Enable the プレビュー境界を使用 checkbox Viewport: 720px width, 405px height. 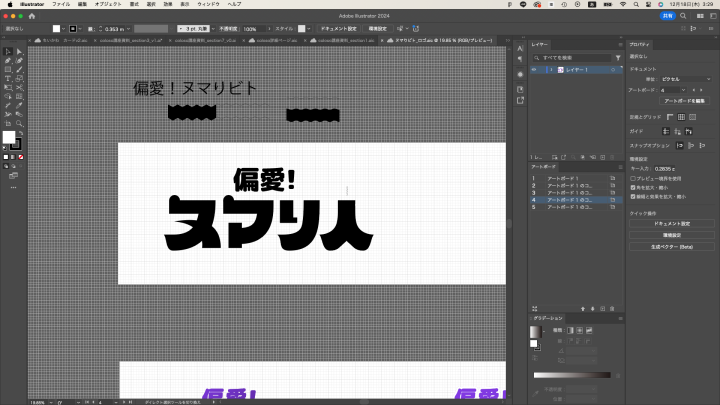(633, 179)
